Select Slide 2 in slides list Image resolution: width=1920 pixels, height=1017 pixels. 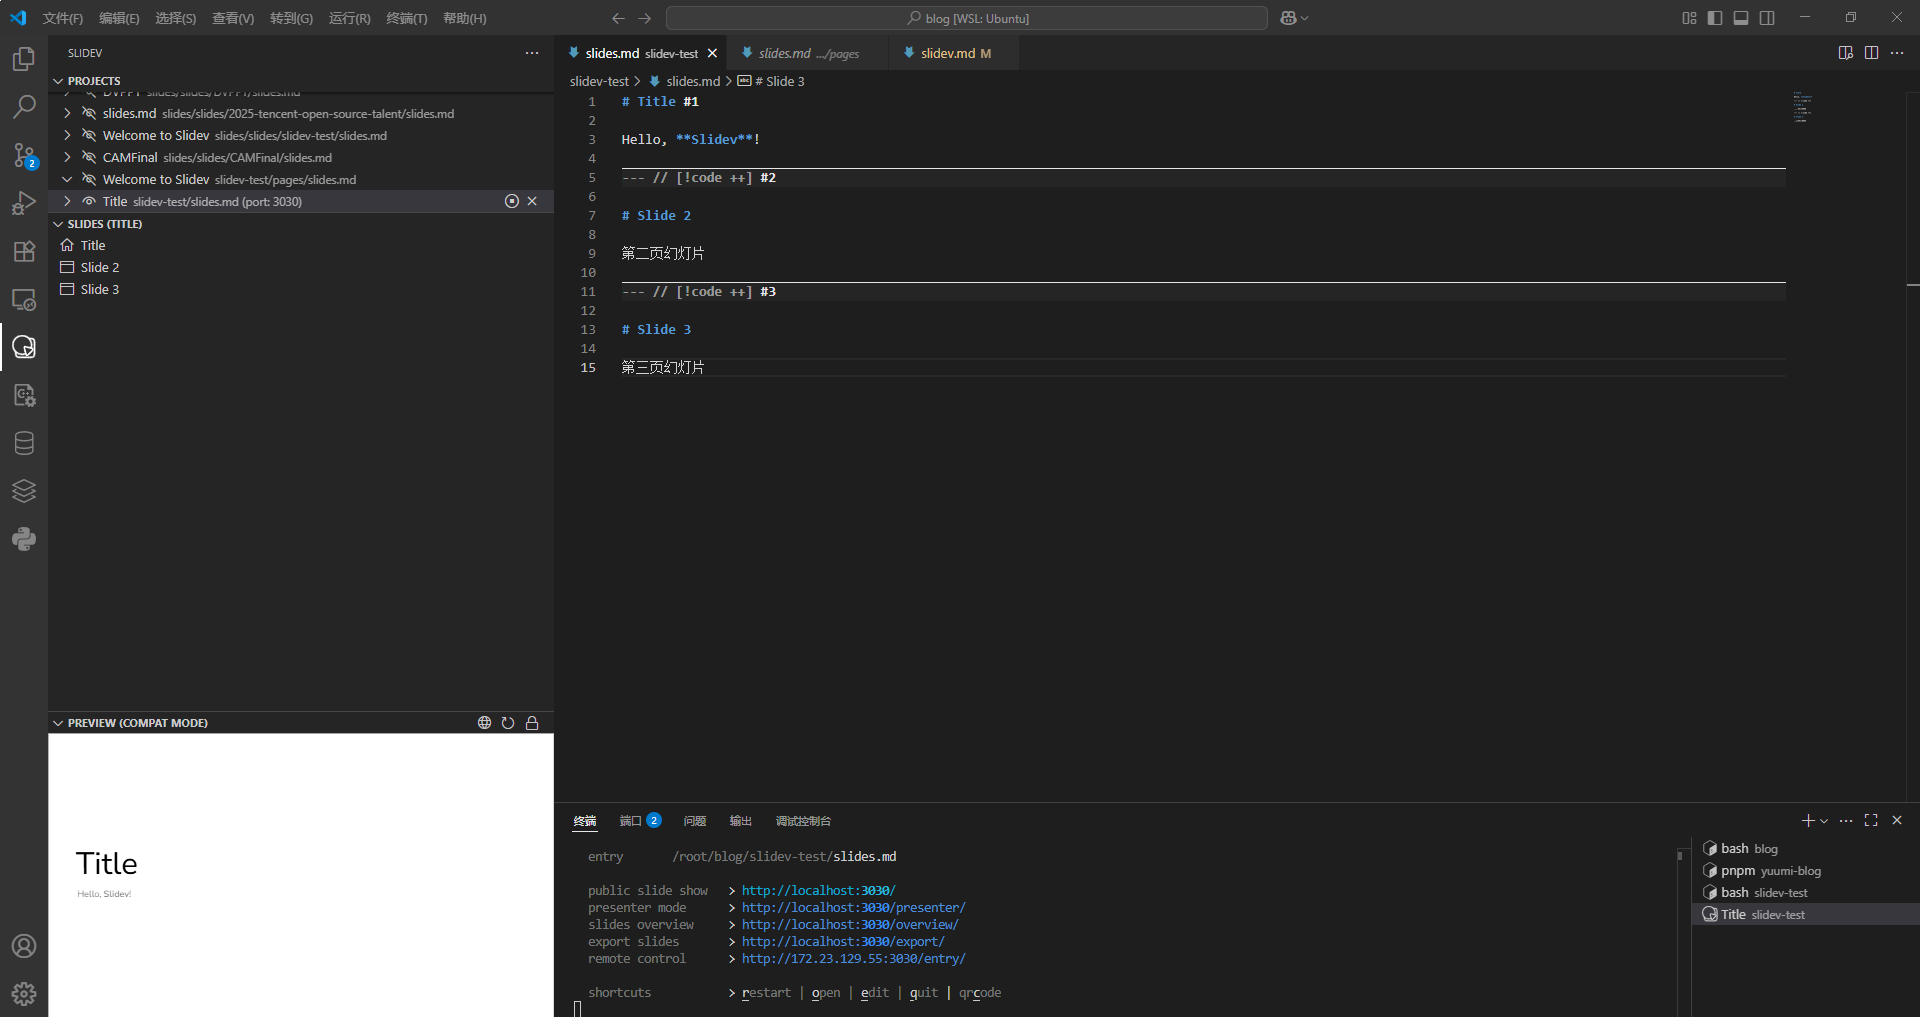100,267
